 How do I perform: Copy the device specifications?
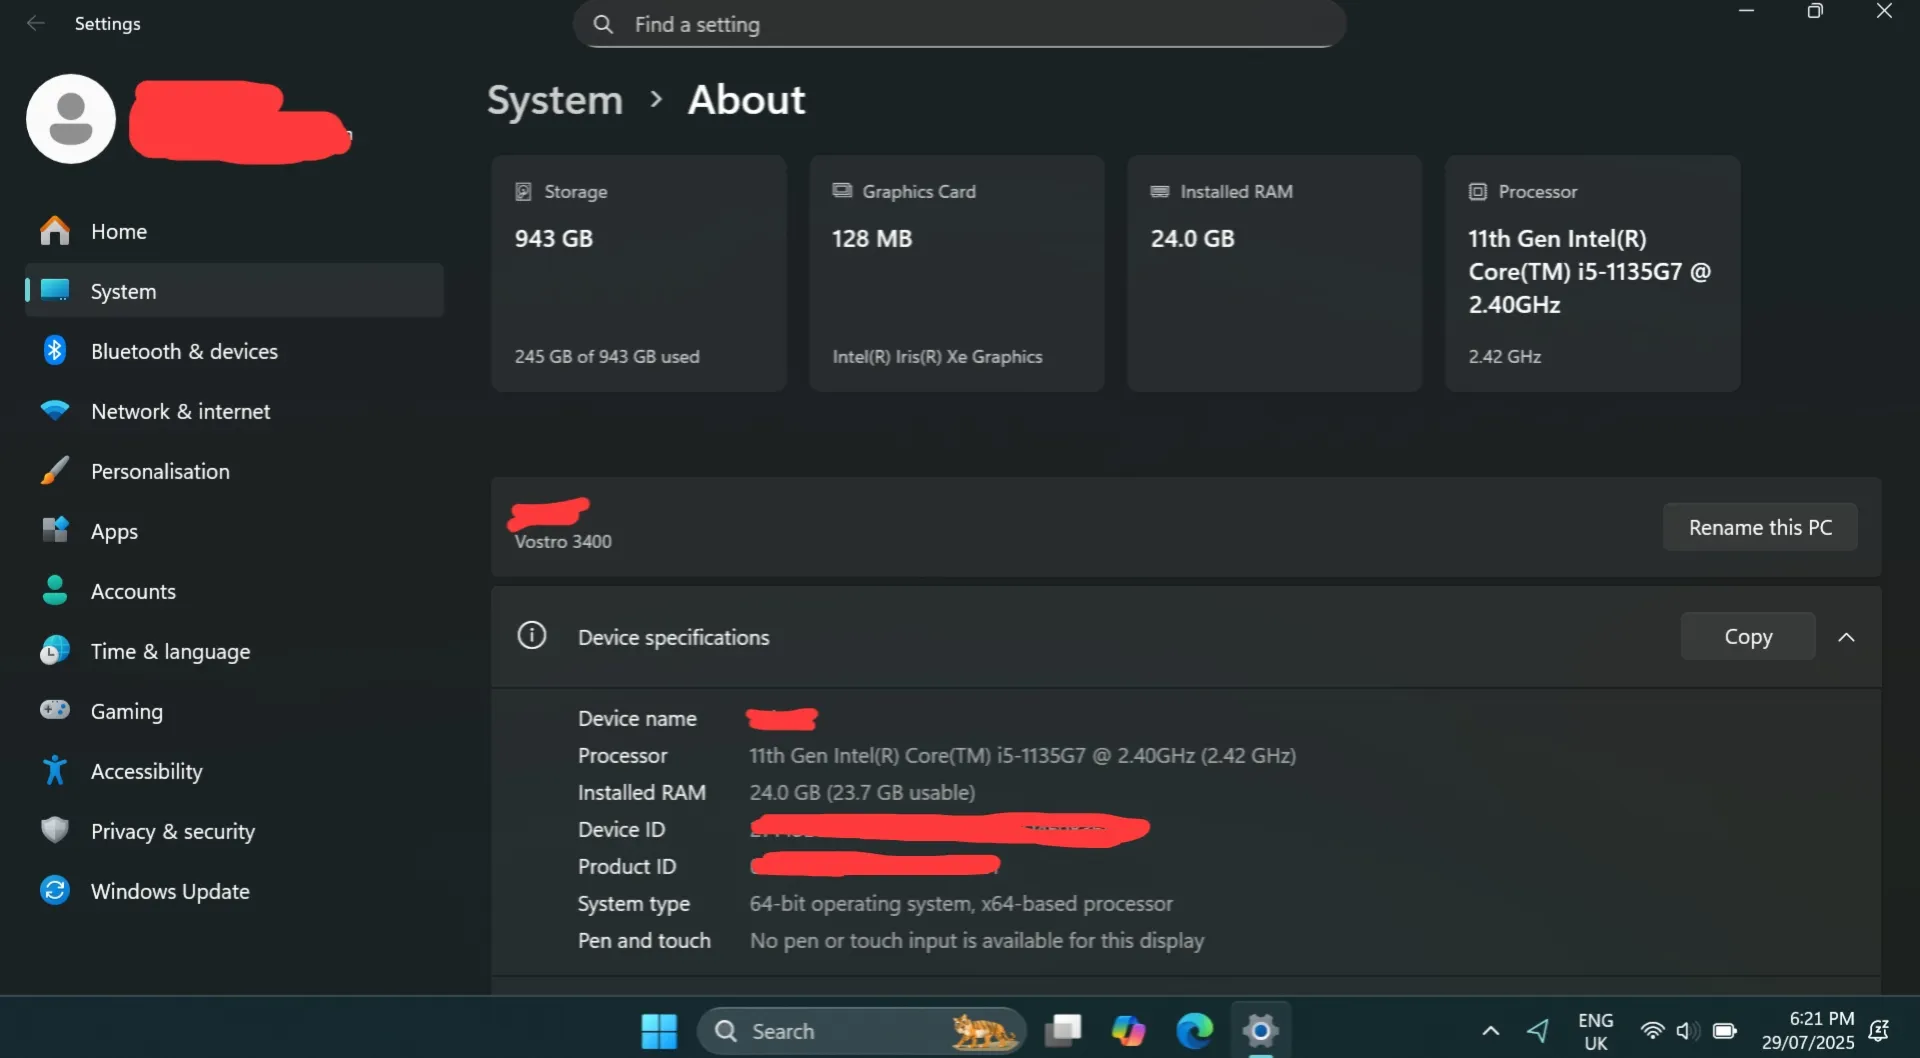point(1747,637)
